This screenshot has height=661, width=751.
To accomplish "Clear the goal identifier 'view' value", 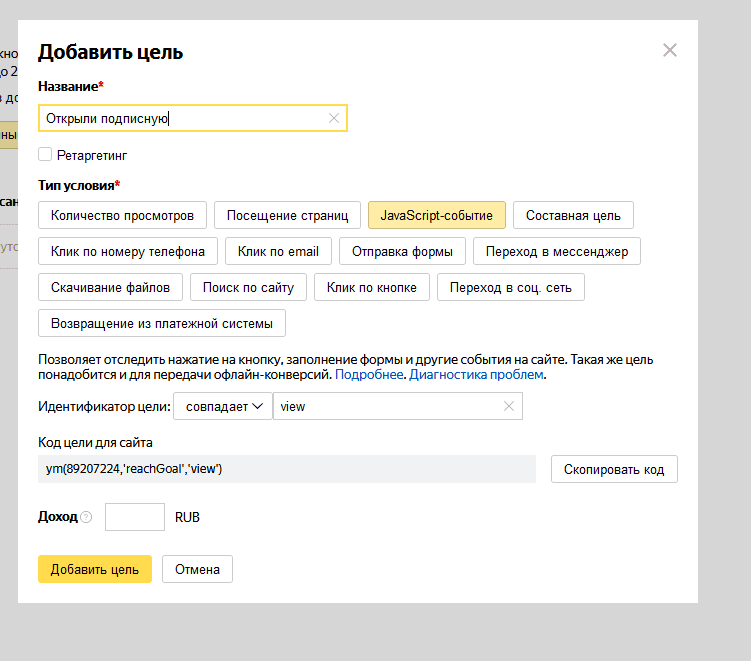I will click(508, 406).
